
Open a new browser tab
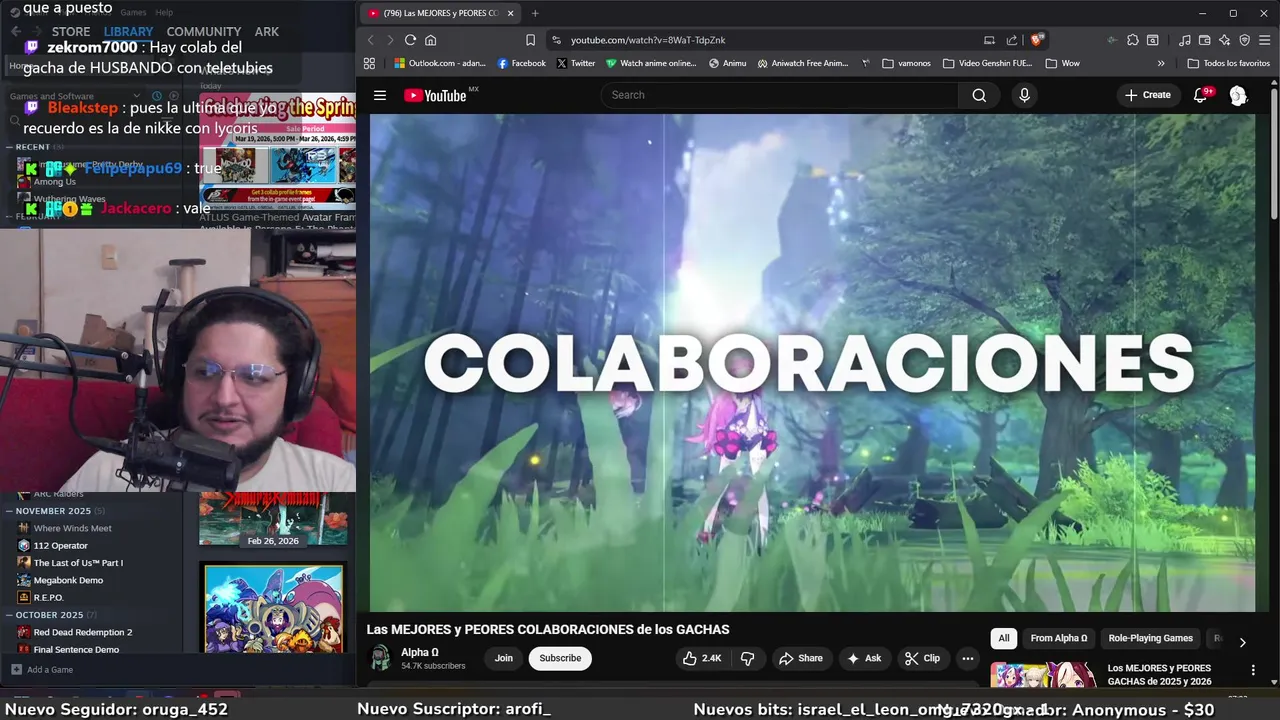point(535,13)
